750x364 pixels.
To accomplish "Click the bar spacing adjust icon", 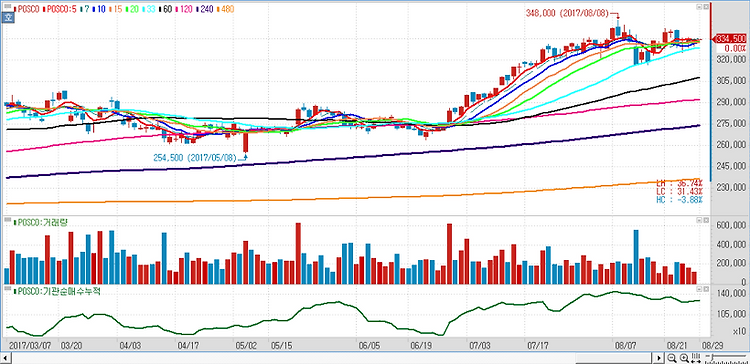I will pyautogui.click(x=696, y=358).
